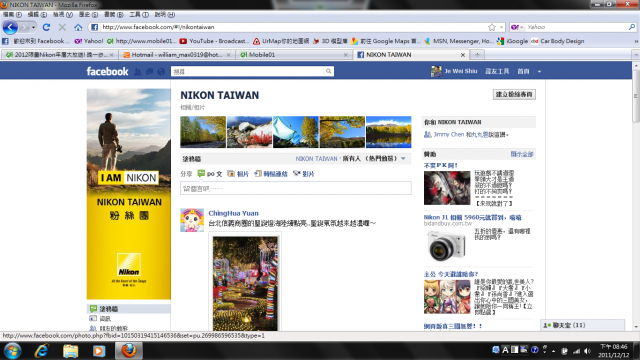Click the 首頁 home link in Facebook bar

click(523, 71)
